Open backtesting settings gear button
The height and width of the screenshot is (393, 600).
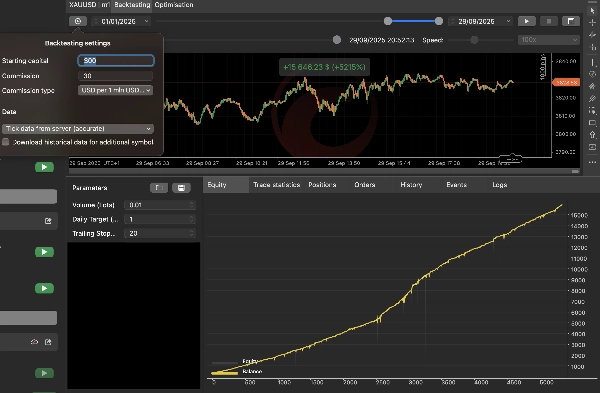[78, 21]
